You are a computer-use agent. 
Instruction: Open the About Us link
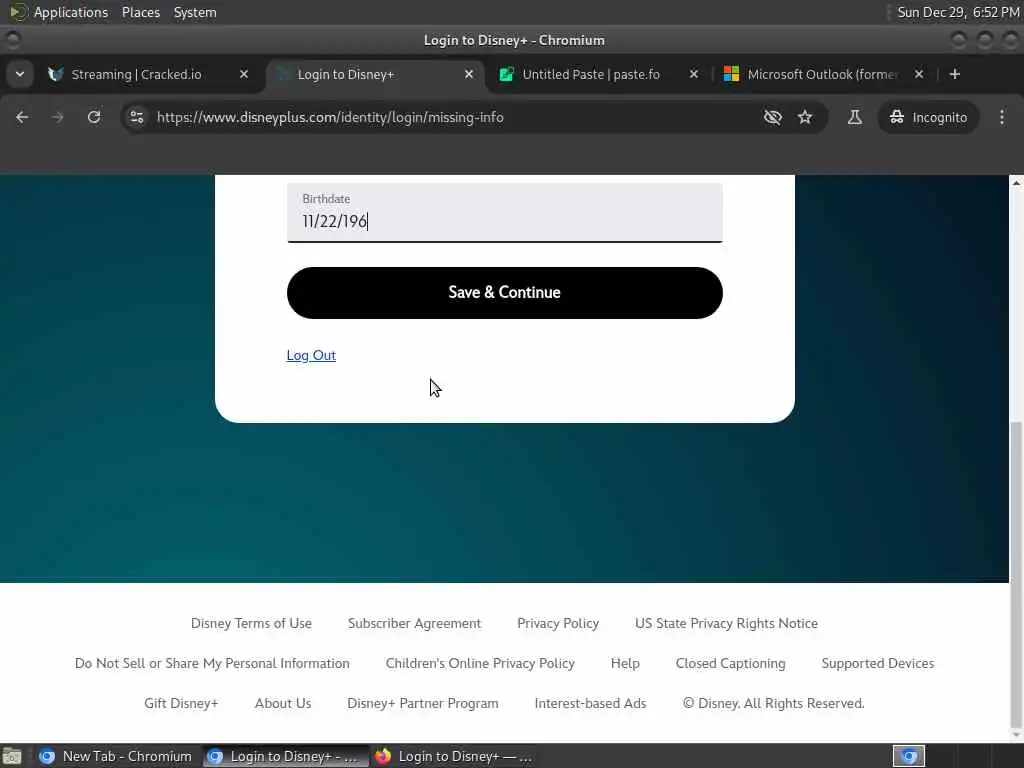pos(283,703)
